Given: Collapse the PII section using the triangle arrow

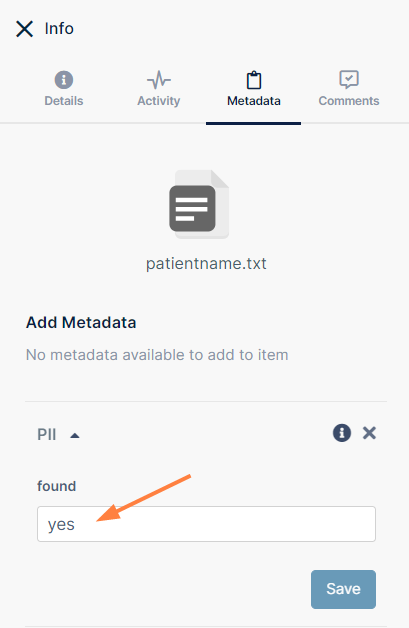Looking at the screenshot, I should point(75,436).
